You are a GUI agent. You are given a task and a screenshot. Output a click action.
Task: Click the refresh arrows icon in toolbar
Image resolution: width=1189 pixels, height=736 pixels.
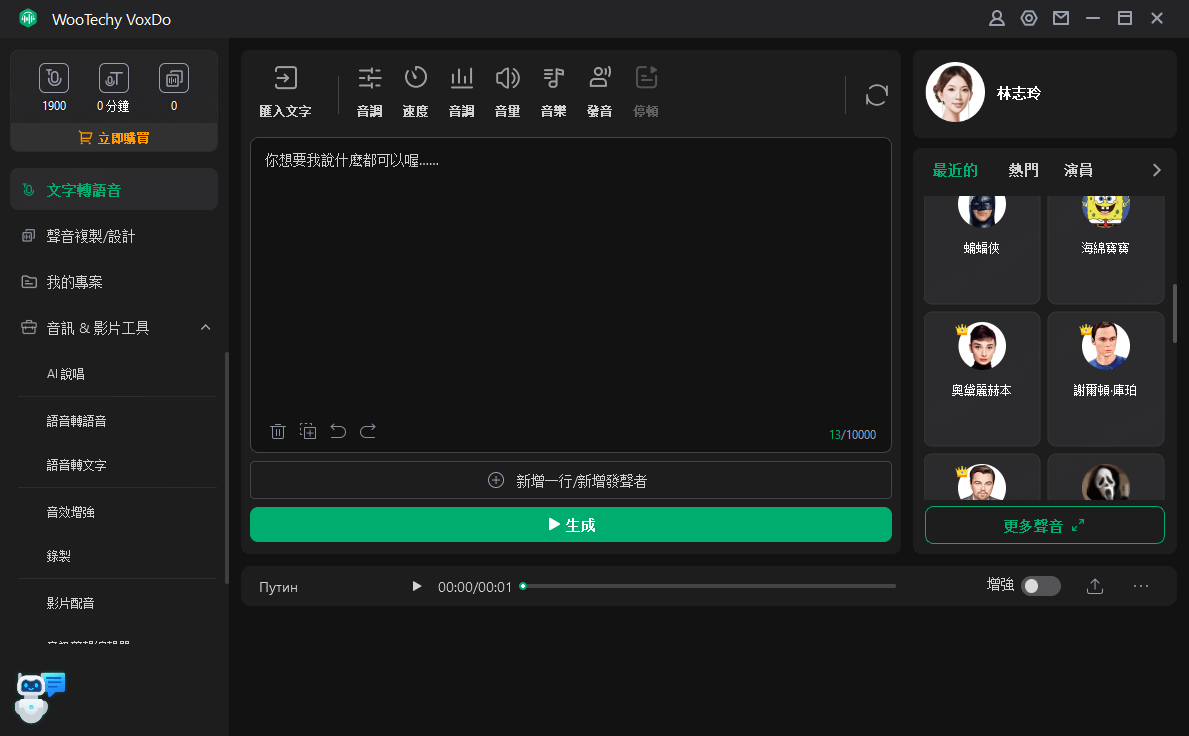click(x=877, y=95)
